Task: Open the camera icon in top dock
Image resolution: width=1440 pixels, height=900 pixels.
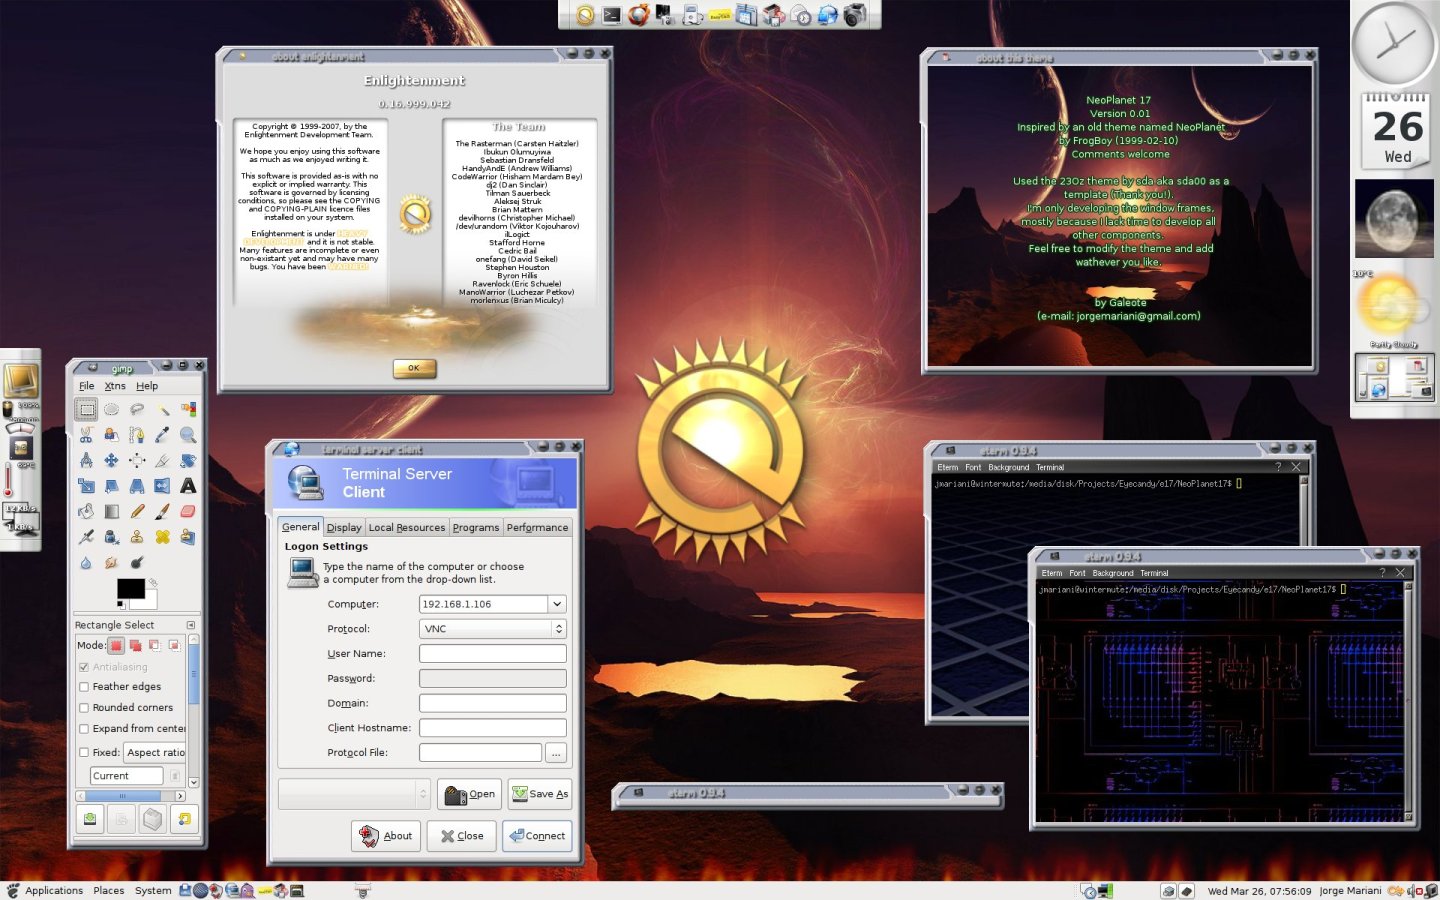Action: coord(855,15)
